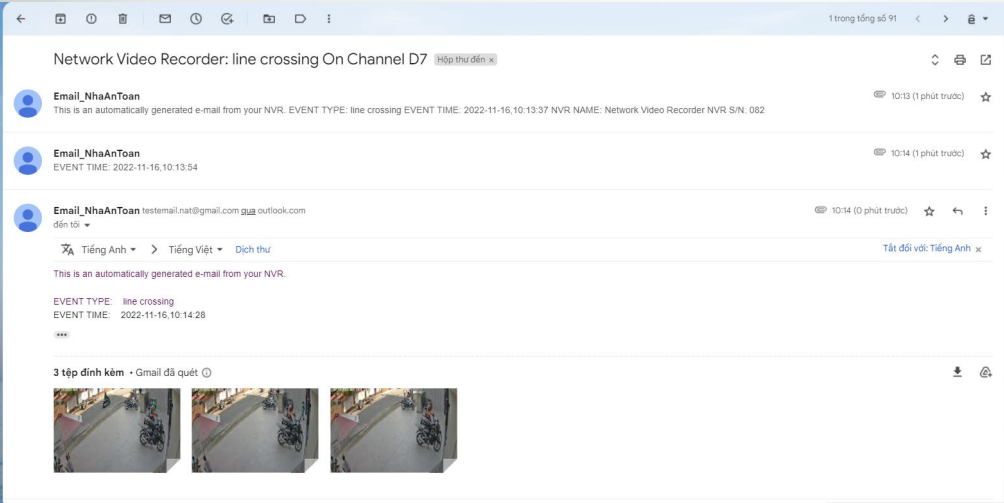Open the Tiếng Anh source language dropdown

pos(109,249)
